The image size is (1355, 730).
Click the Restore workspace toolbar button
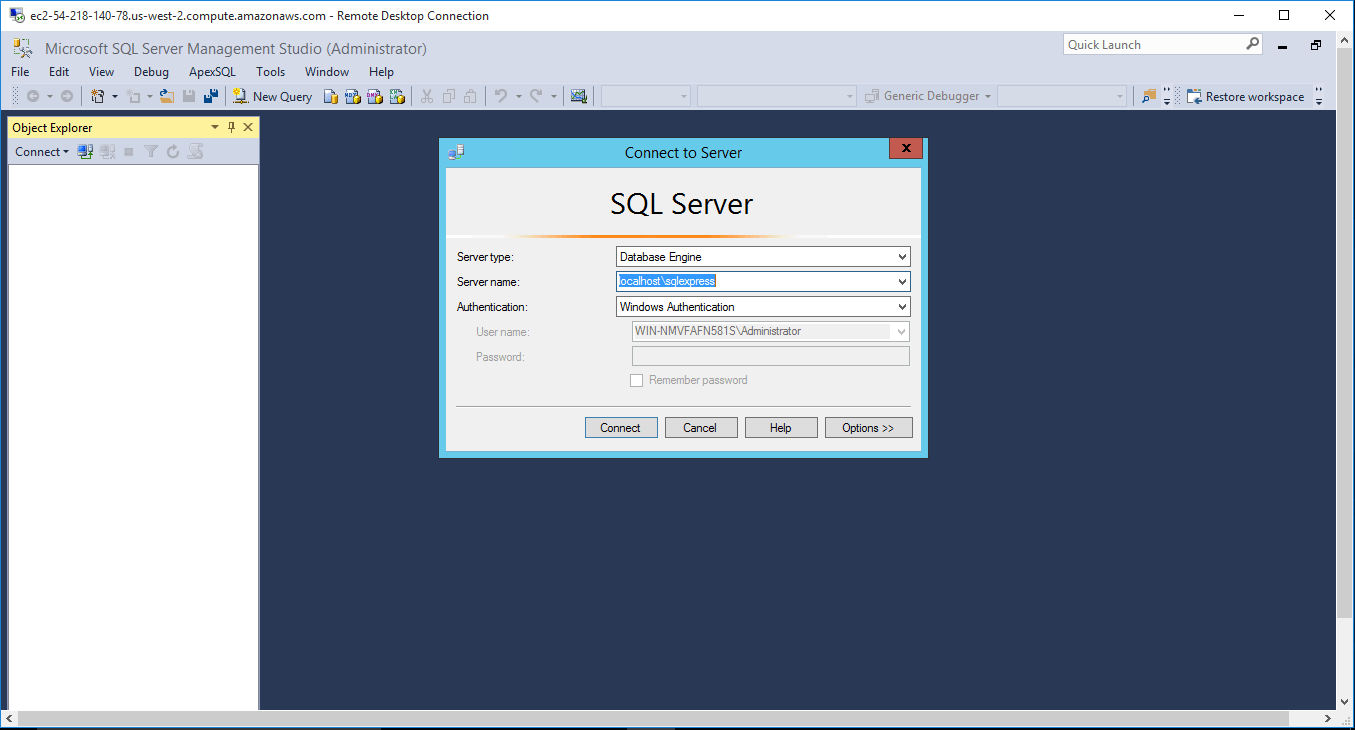coord(1245,97)
